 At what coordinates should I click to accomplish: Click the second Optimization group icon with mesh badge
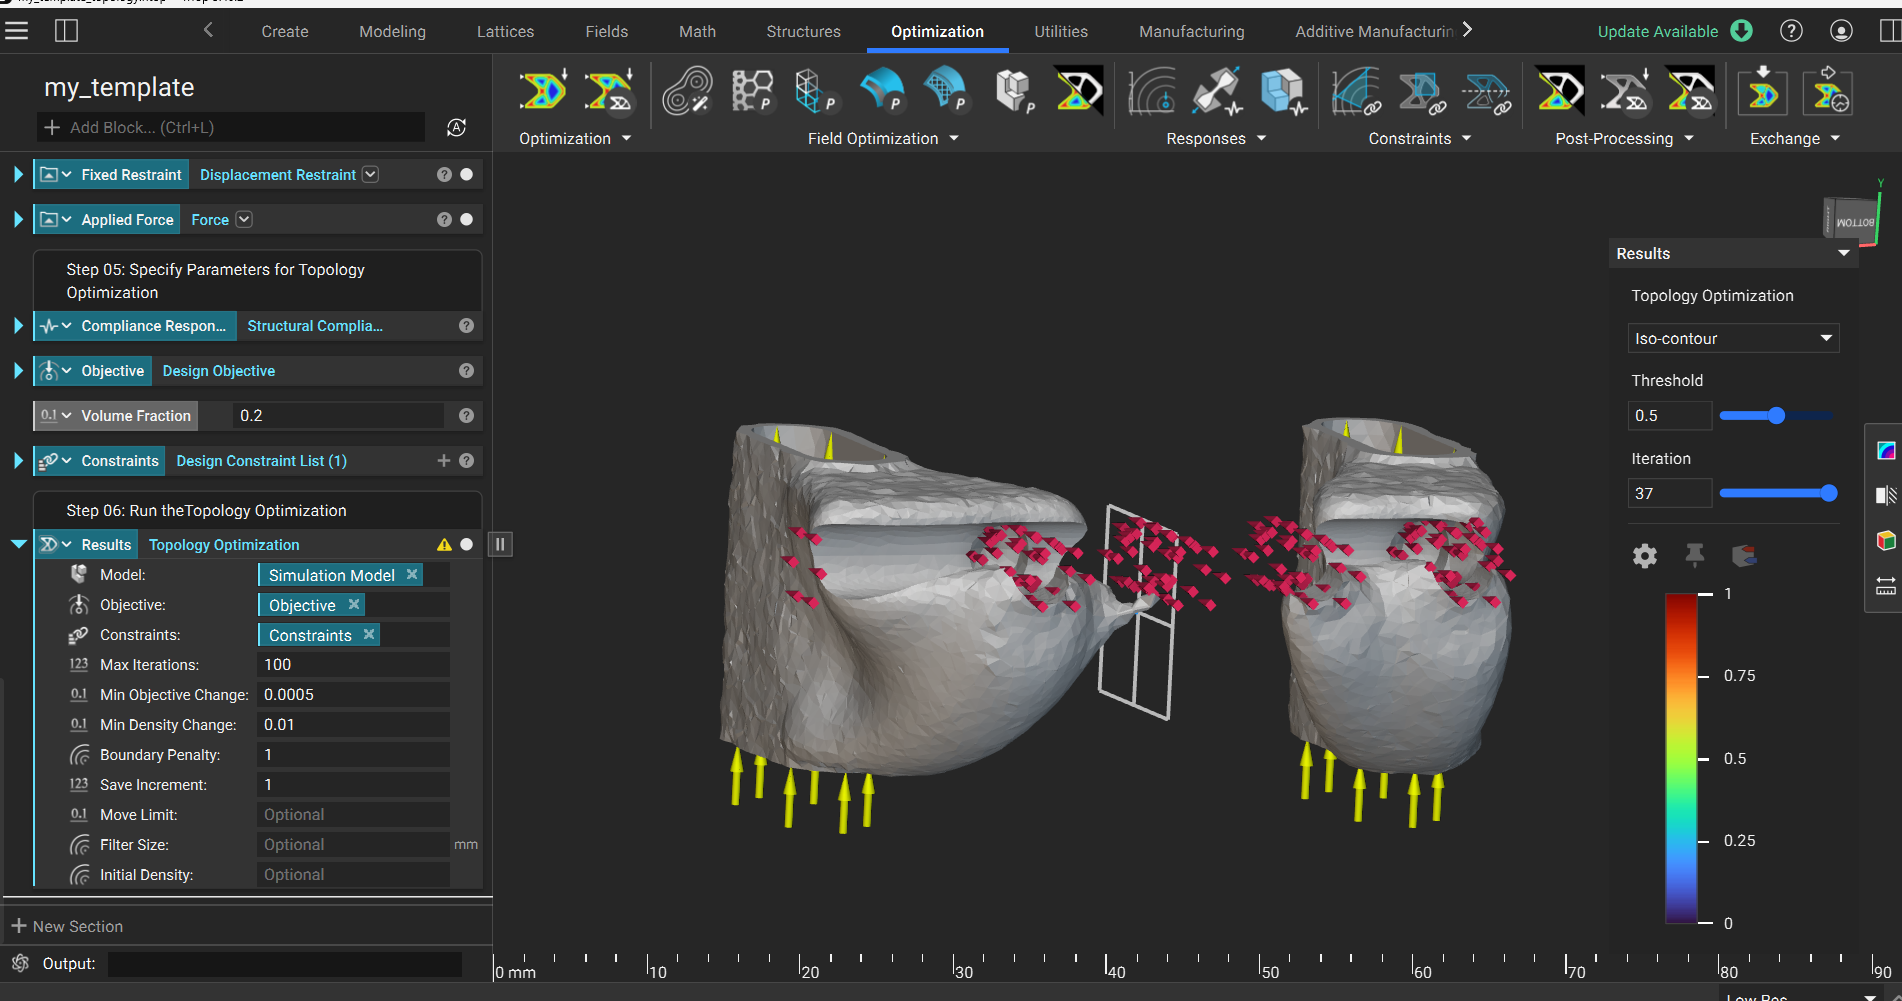[x=608, y=91]
